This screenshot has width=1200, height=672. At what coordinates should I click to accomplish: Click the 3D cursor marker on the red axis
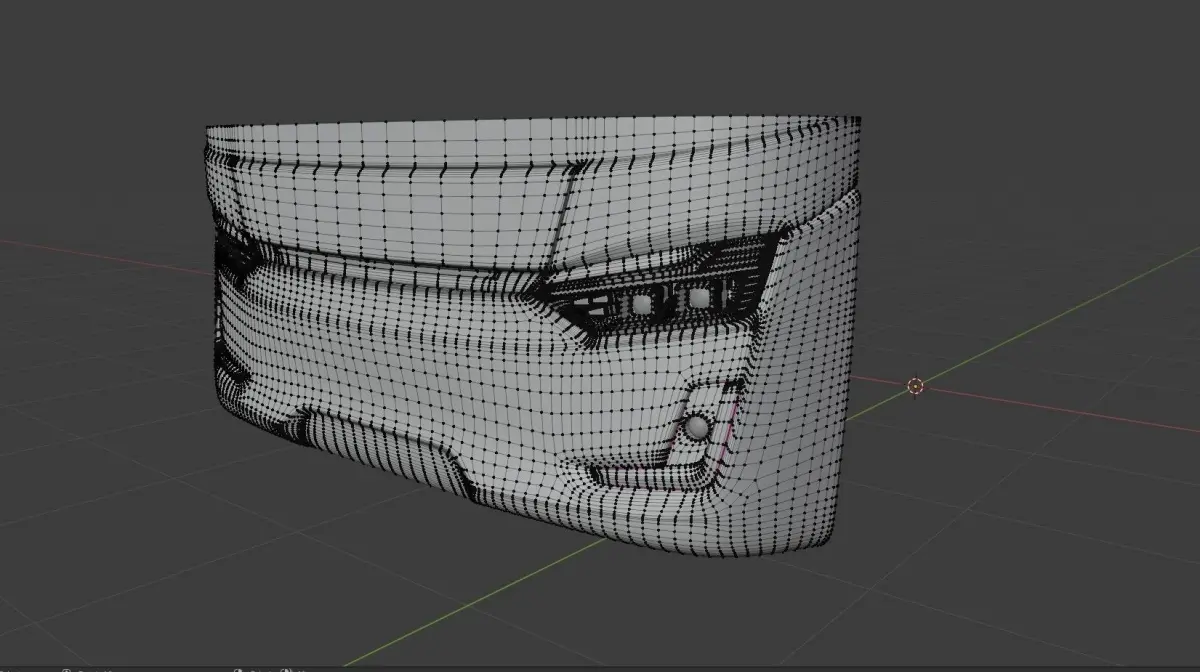point(914,386)
